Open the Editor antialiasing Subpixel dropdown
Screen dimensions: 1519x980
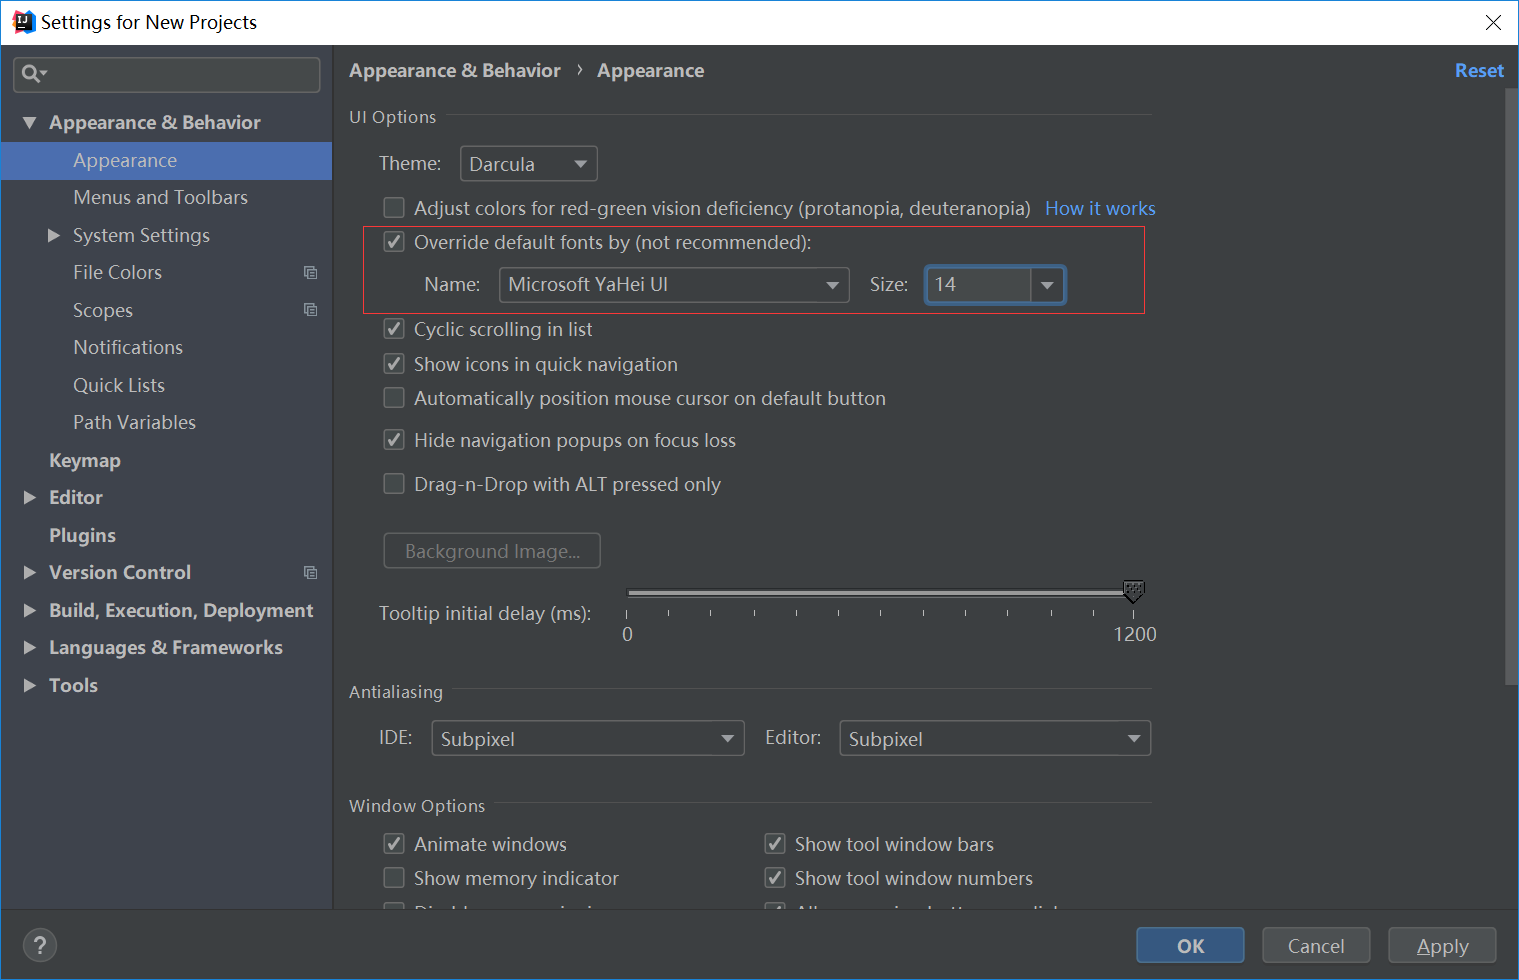[x=995, y=739]
